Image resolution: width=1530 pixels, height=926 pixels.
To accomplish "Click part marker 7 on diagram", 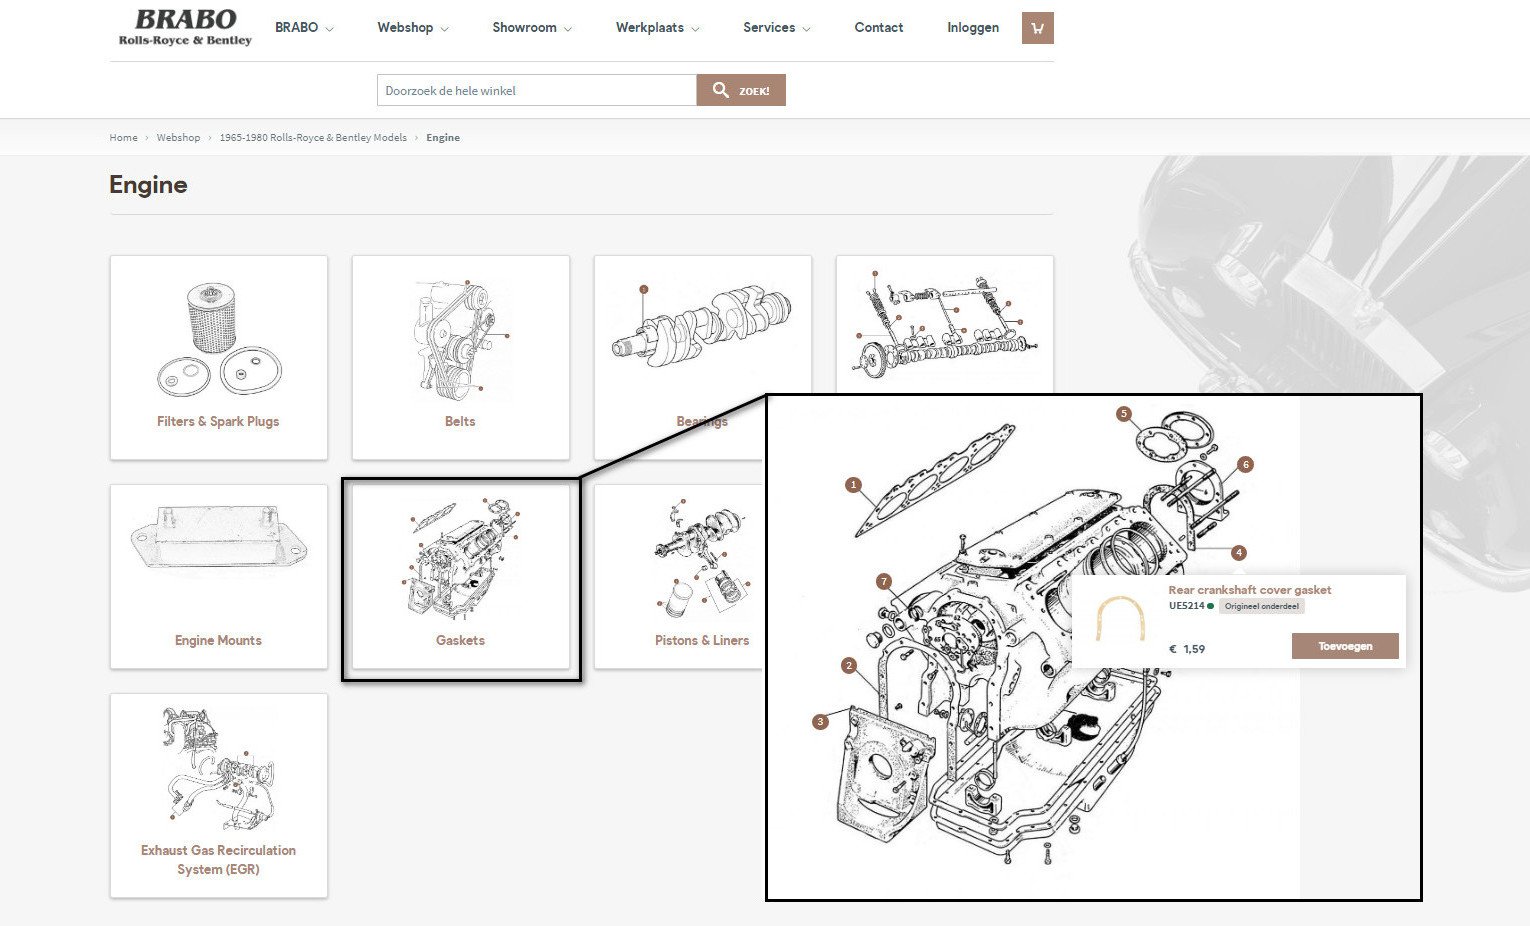I will pyautogui.click(x=883, y=581).
